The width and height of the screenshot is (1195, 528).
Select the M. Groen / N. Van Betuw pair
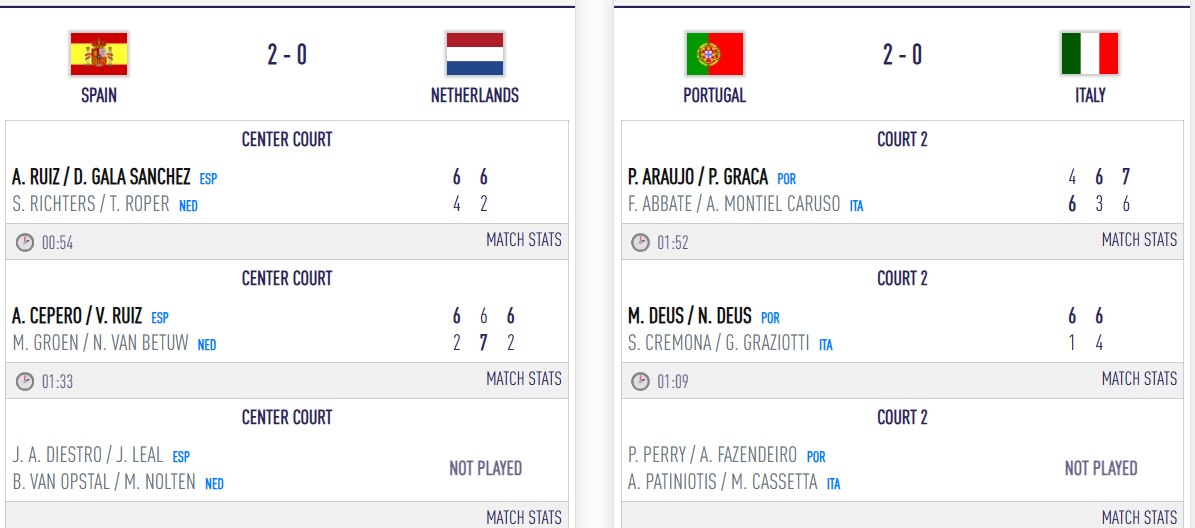(x=102, y=343)
